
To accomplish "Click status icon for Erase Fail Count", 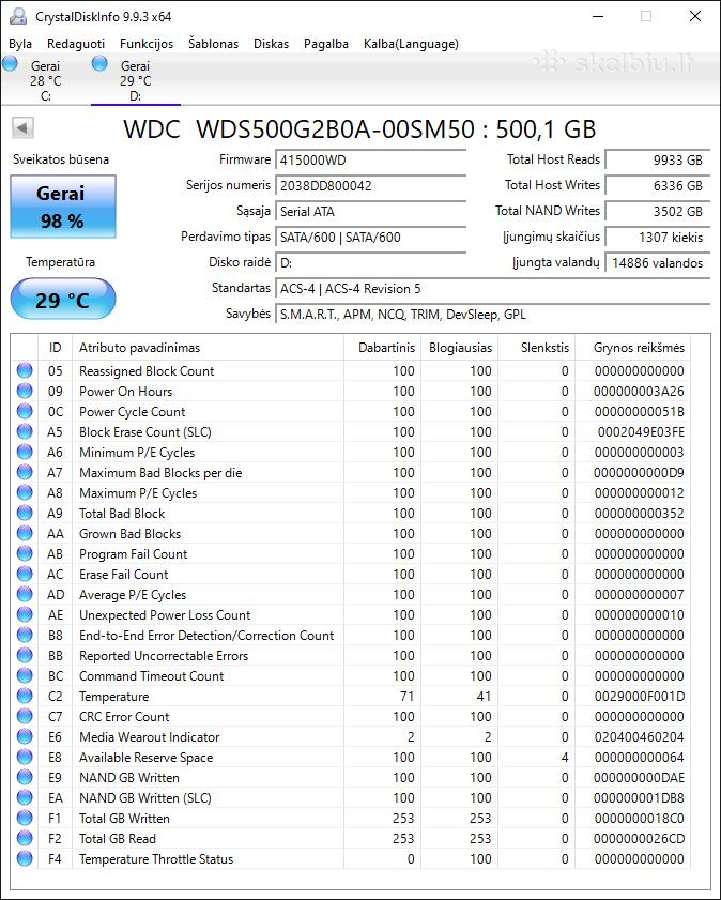I will 25,574.
